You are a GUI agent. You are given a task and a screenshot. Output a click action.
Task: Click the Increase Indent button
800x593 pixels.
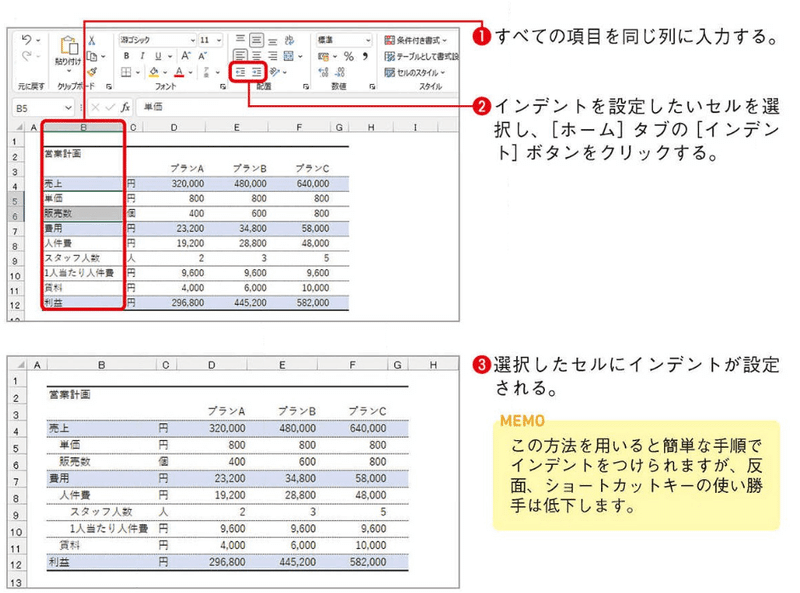click(x=257, y=72)
